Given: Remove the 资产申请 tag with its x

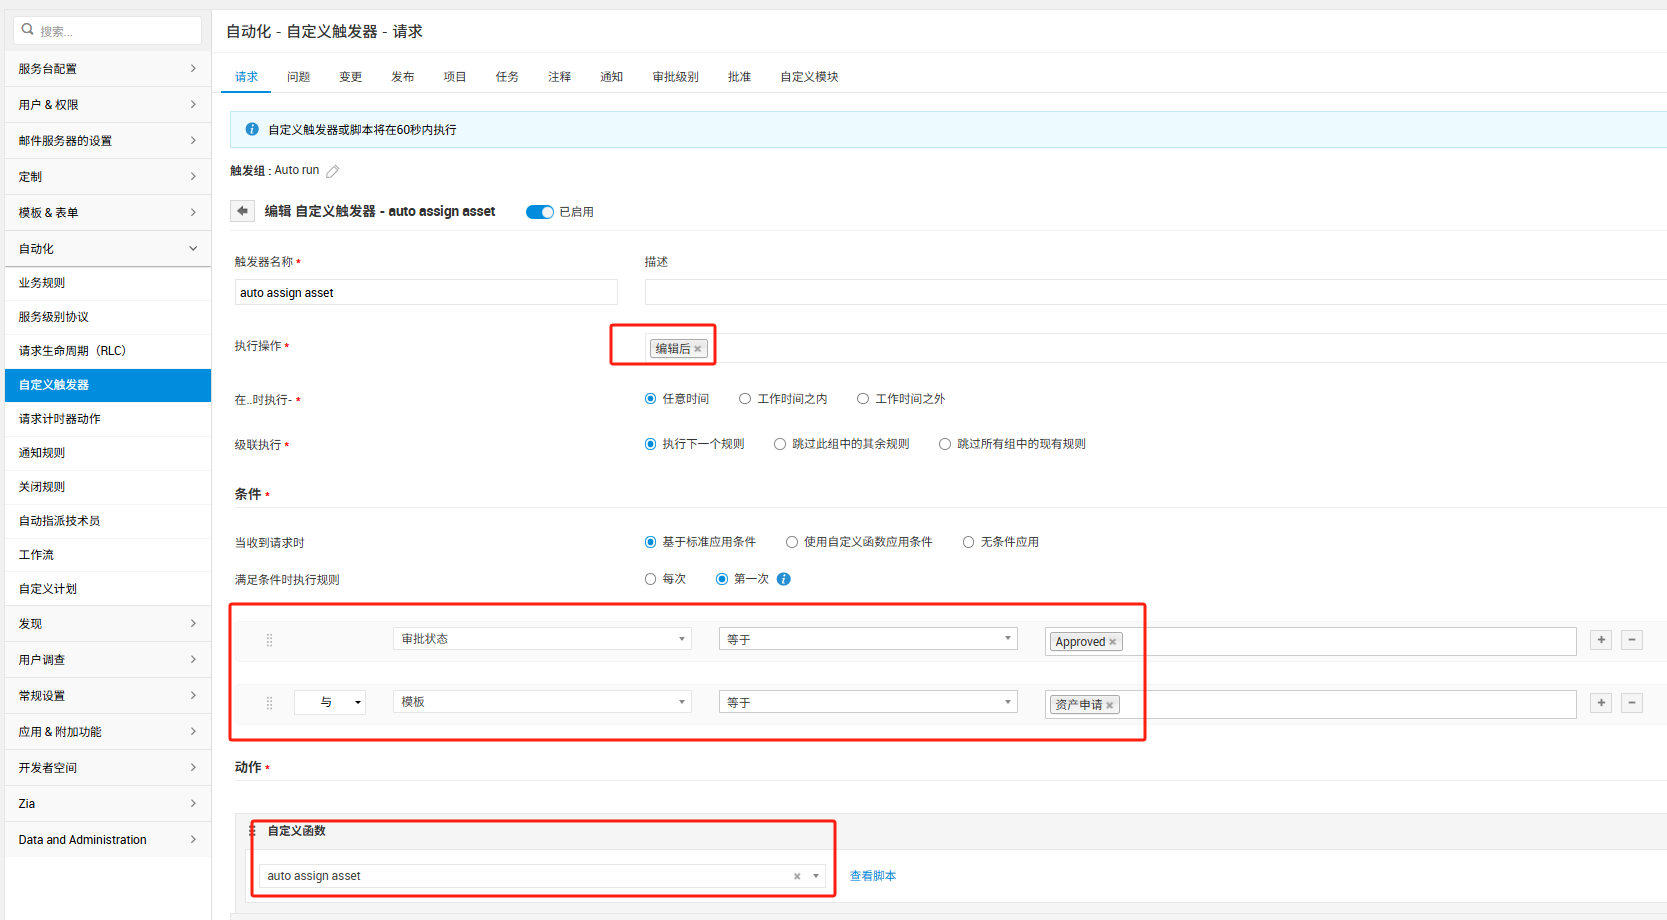Looking at the screenshot, I should (1110, 705).
